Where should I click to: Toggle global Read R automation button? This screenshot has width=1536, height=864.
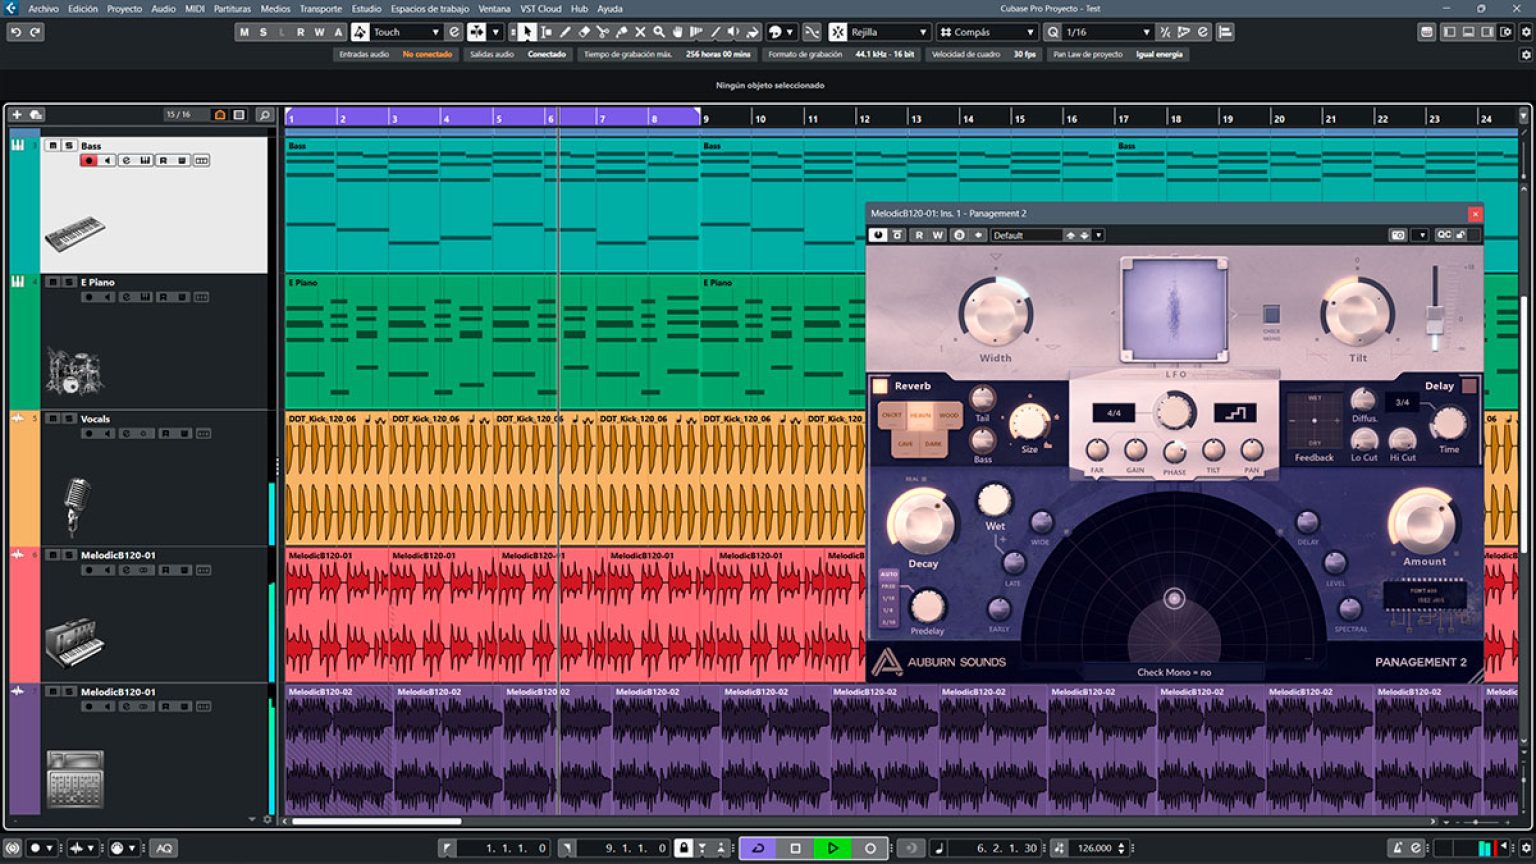click(x=300, y=32)
